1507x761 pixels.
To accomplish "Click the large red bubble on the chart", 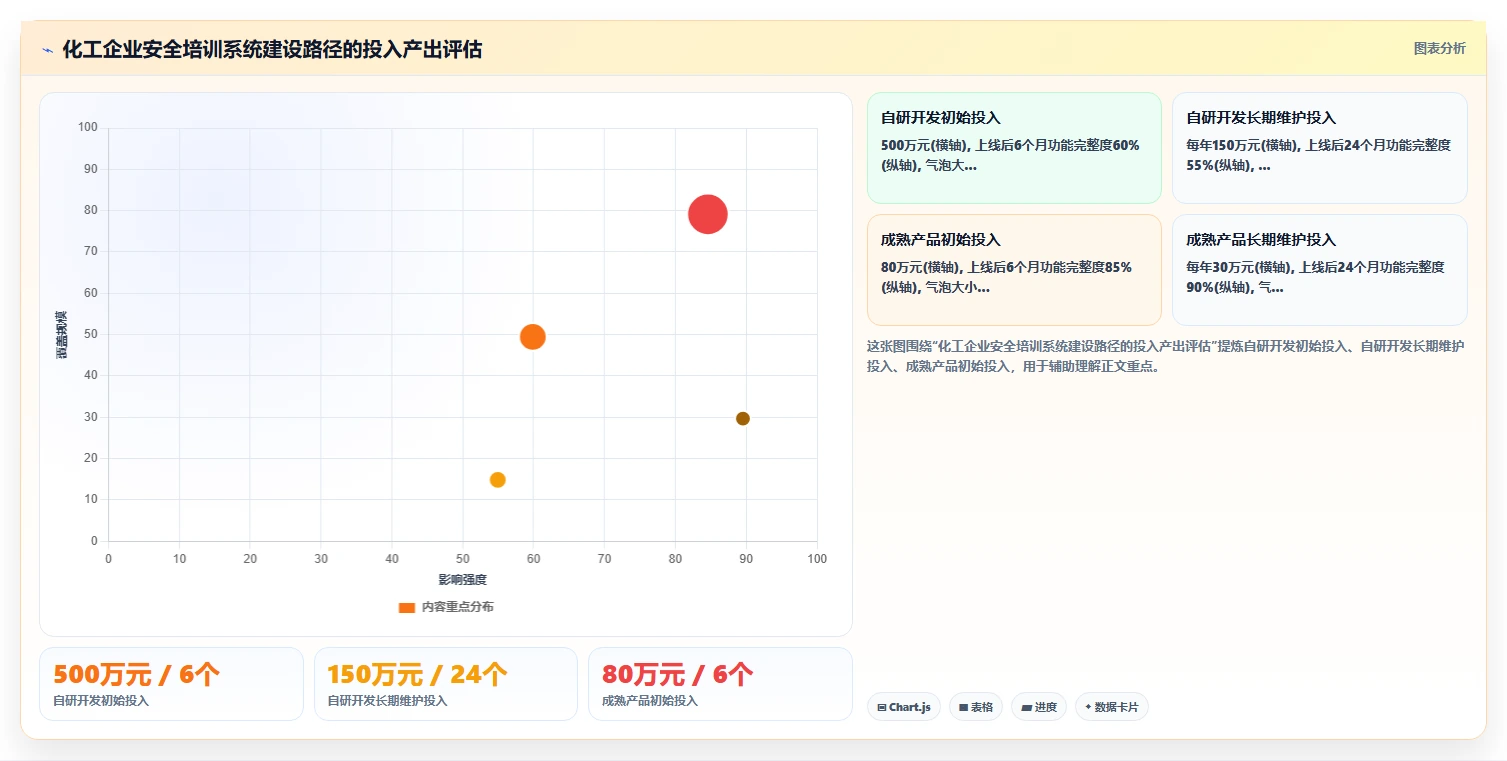I will click(x=707, y=214).
